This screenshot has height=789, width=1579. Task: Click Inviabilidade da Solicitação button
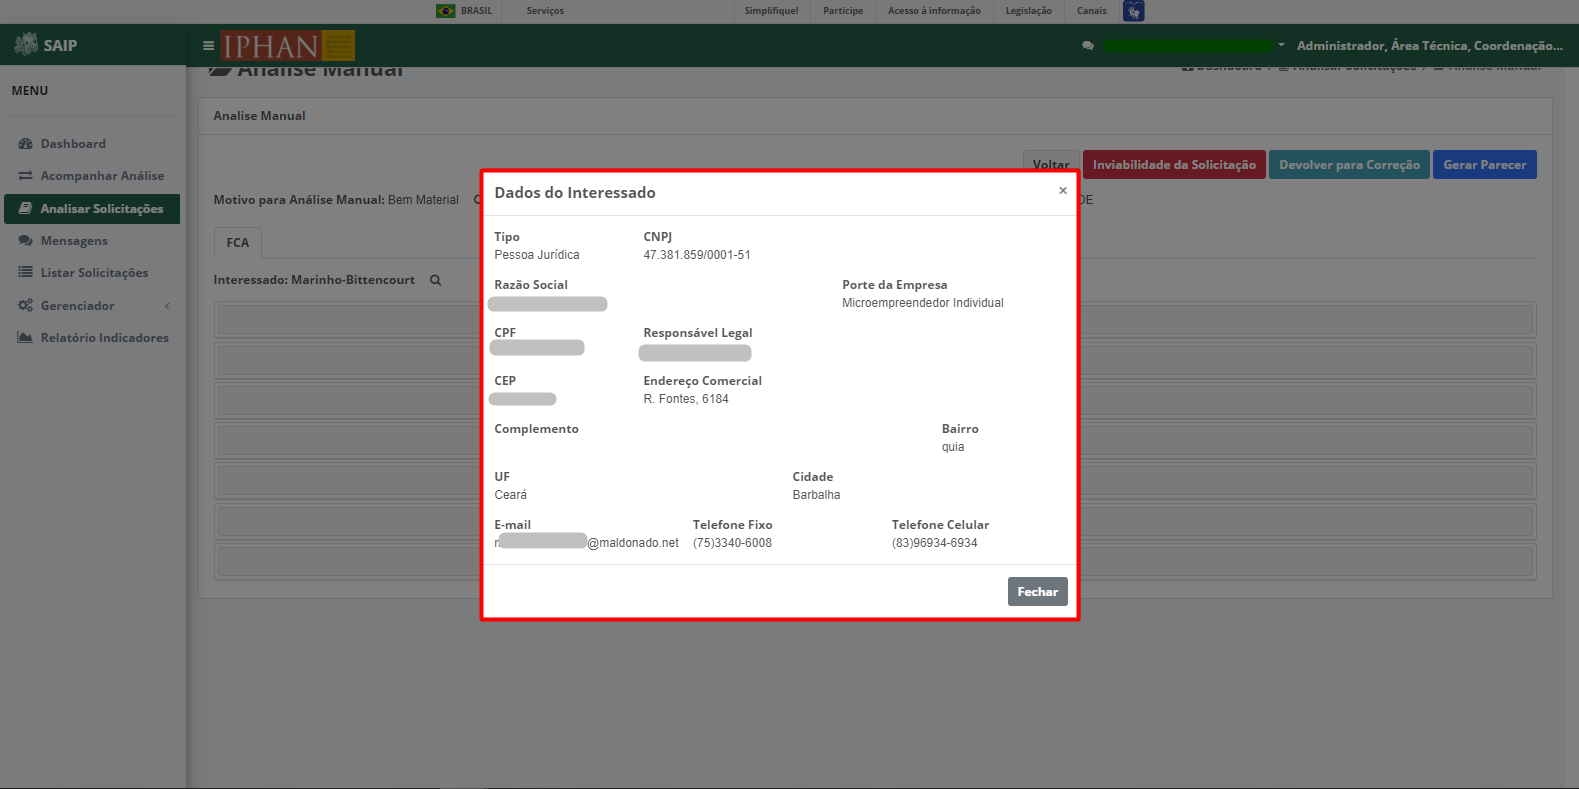pos(1174,165)
